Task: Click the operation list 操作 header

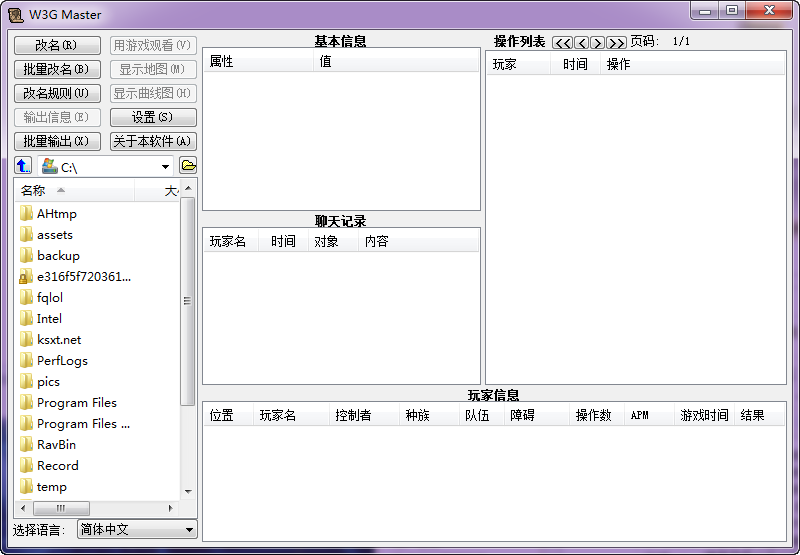Action: [692, 64]
